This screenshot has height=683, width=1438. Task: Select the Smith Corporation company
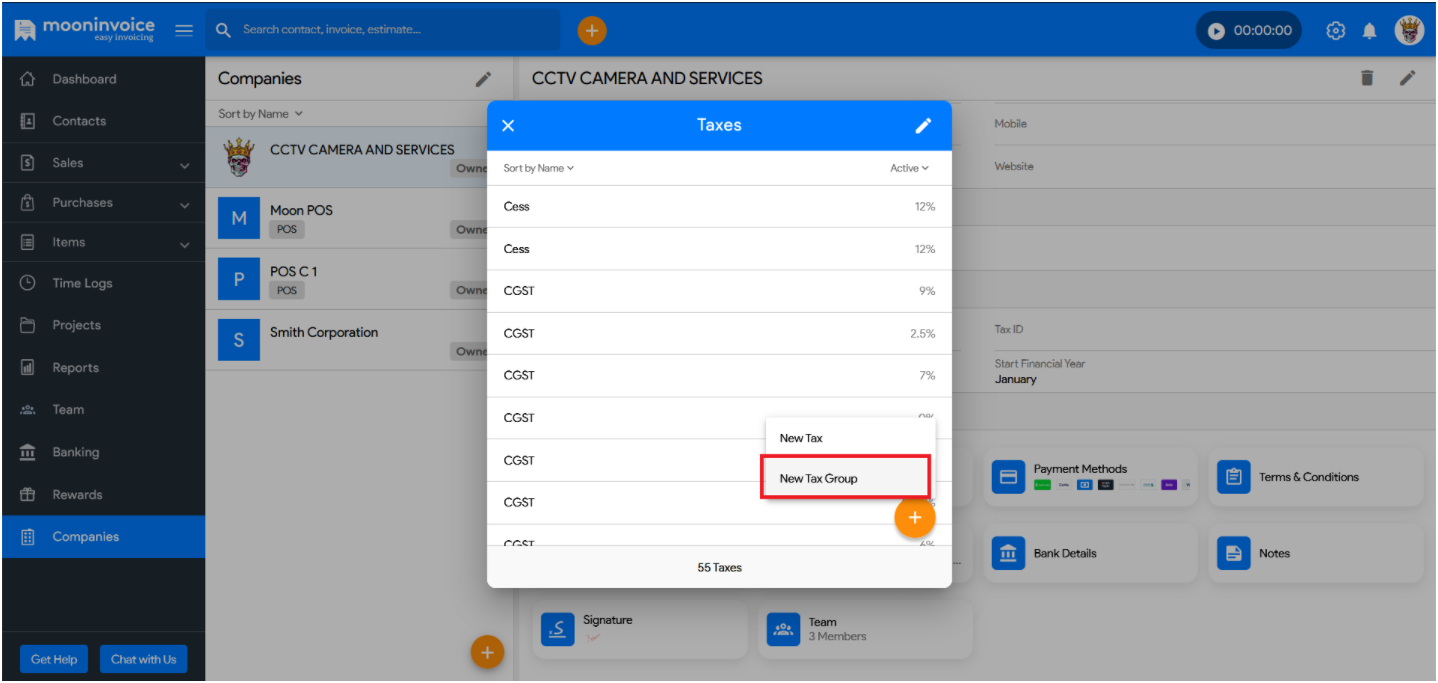pos(348,340)
